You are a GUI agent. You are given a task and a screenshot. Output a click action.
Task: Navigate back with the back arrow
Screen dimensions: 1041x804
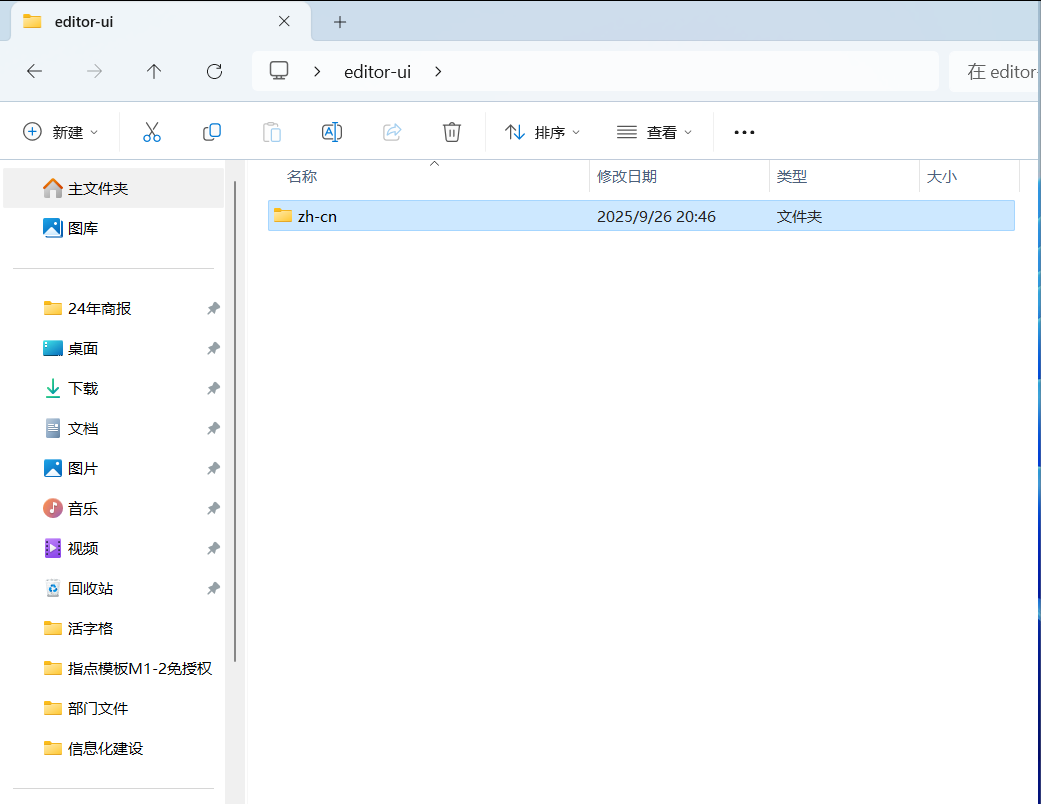coord(34,71)
